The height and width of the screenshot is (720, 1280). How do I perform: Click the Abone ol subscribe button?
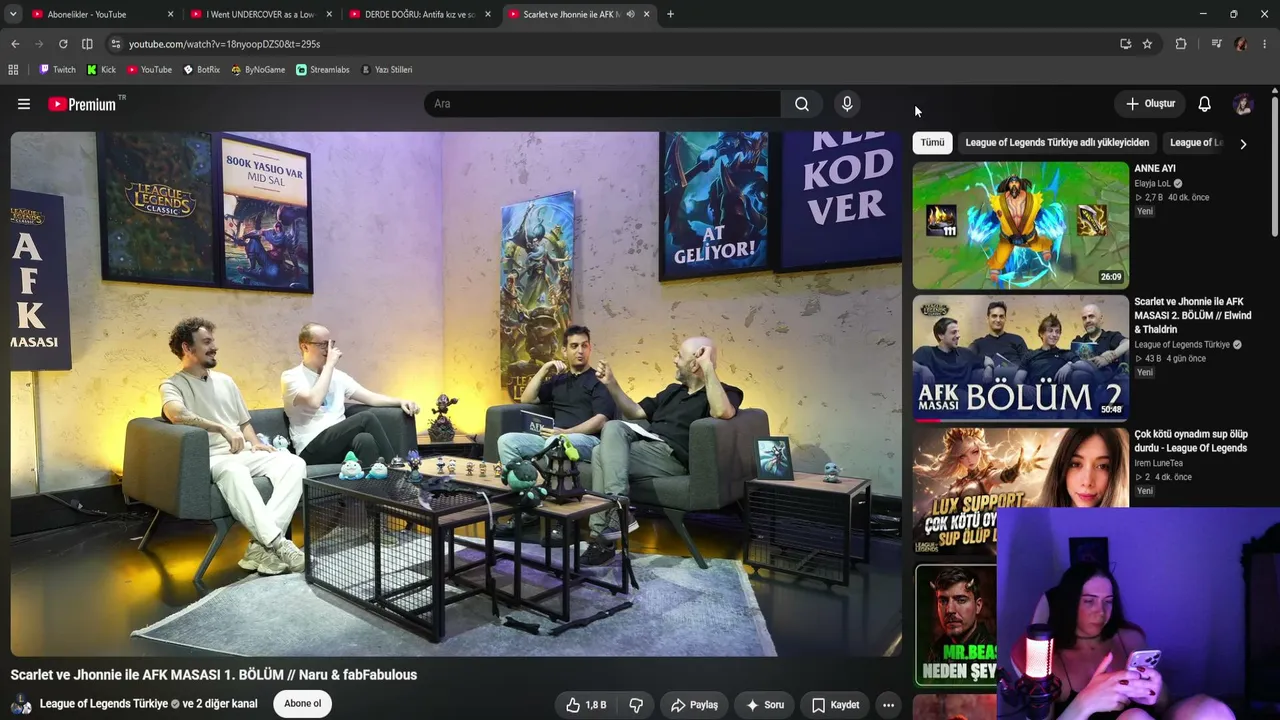click(x=302, y=704)
